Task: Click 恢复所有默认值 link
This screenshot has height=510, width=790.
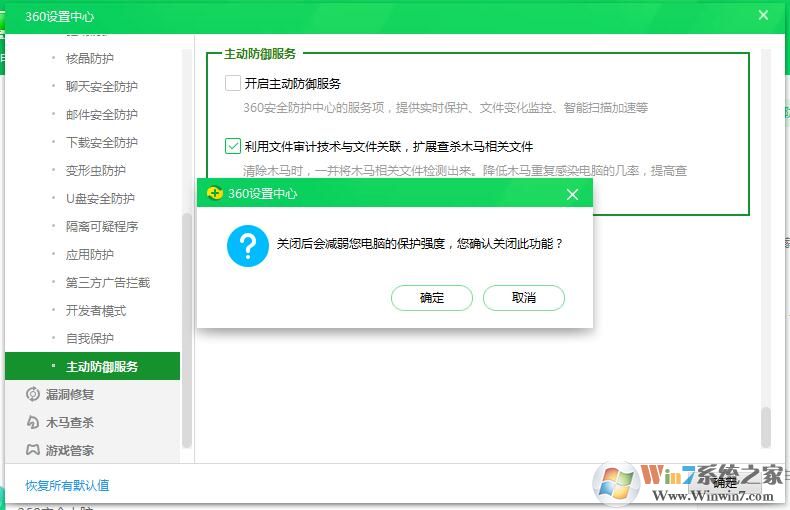Action: [67, 485]
